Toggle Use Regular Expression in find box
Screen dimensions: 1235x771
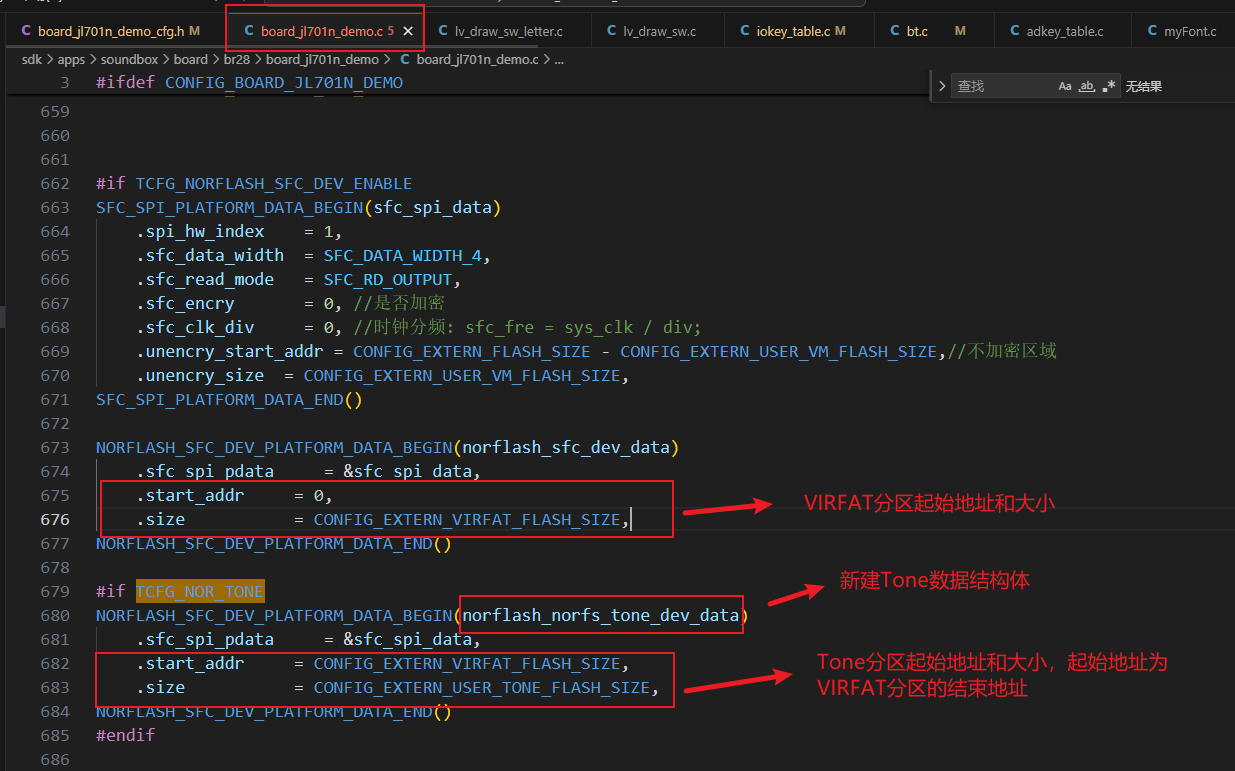[1108, 87]
